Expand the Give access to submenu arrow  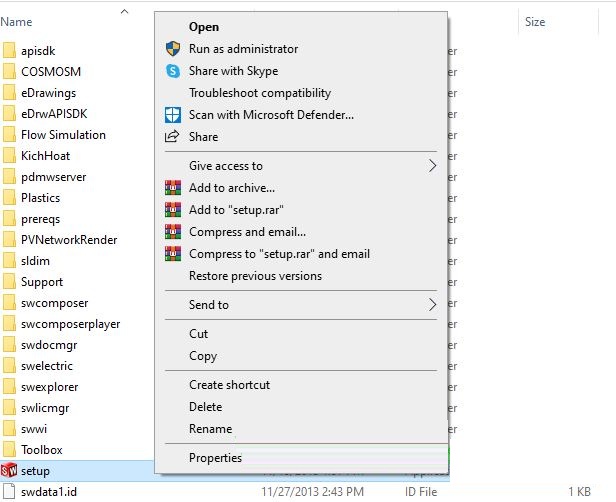tap(432, 166)
